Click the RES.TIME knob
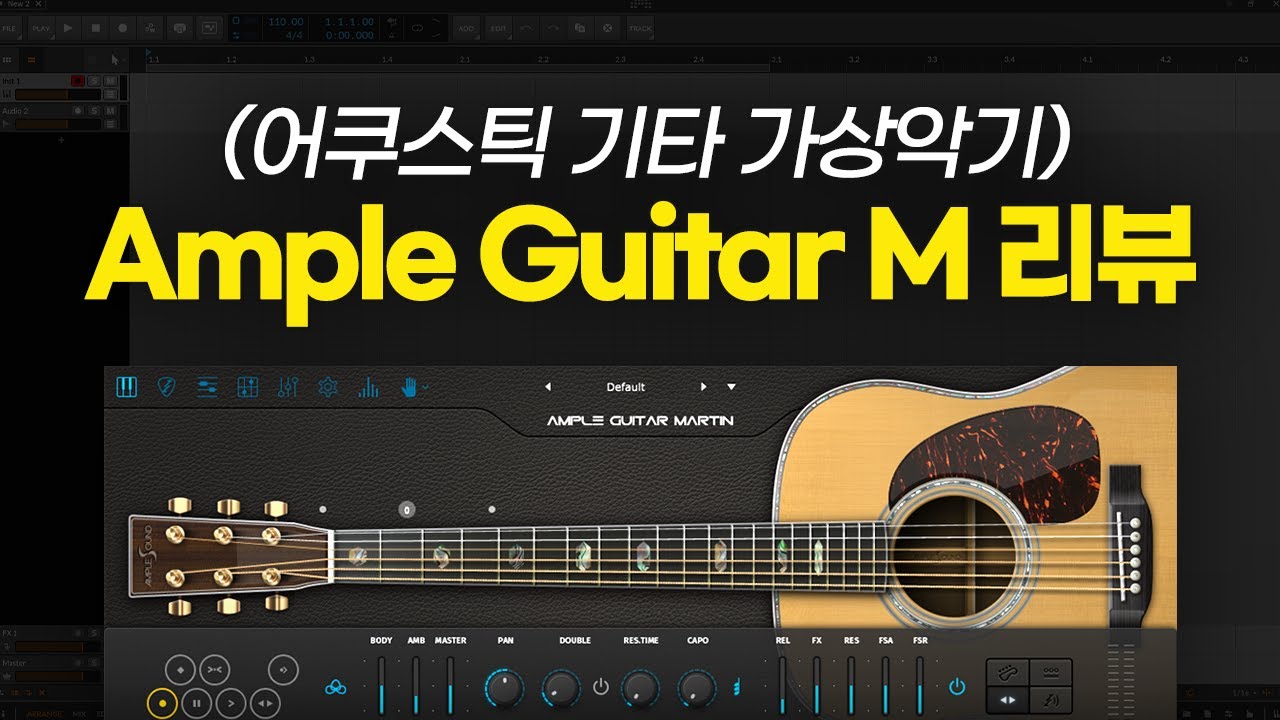1280x720 pixels. coord(641,688)
